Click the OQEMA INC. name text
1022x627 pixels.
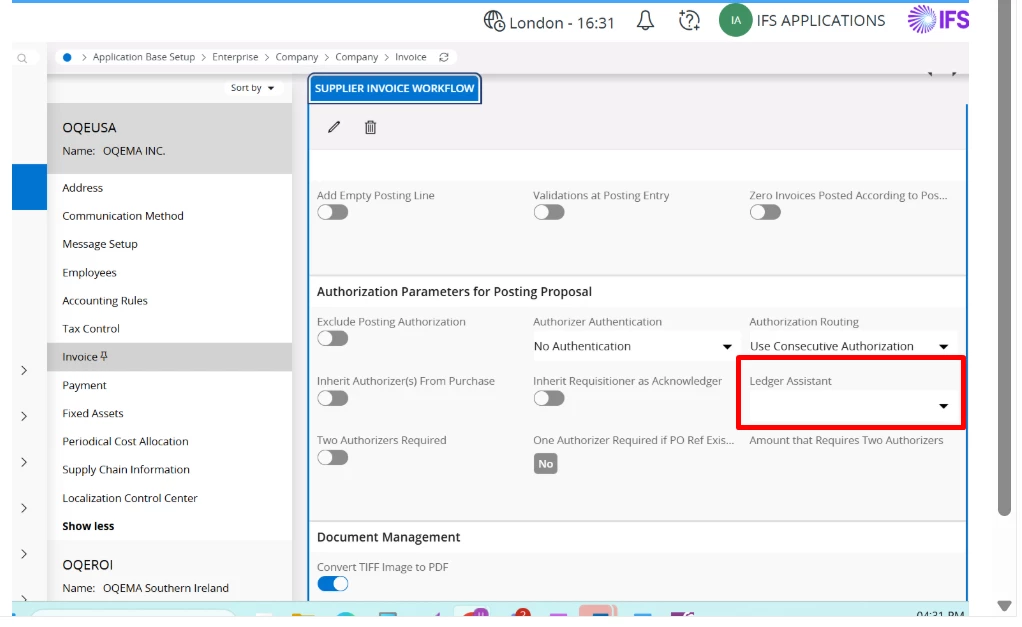pyautogui.click(x=134, y=151)
